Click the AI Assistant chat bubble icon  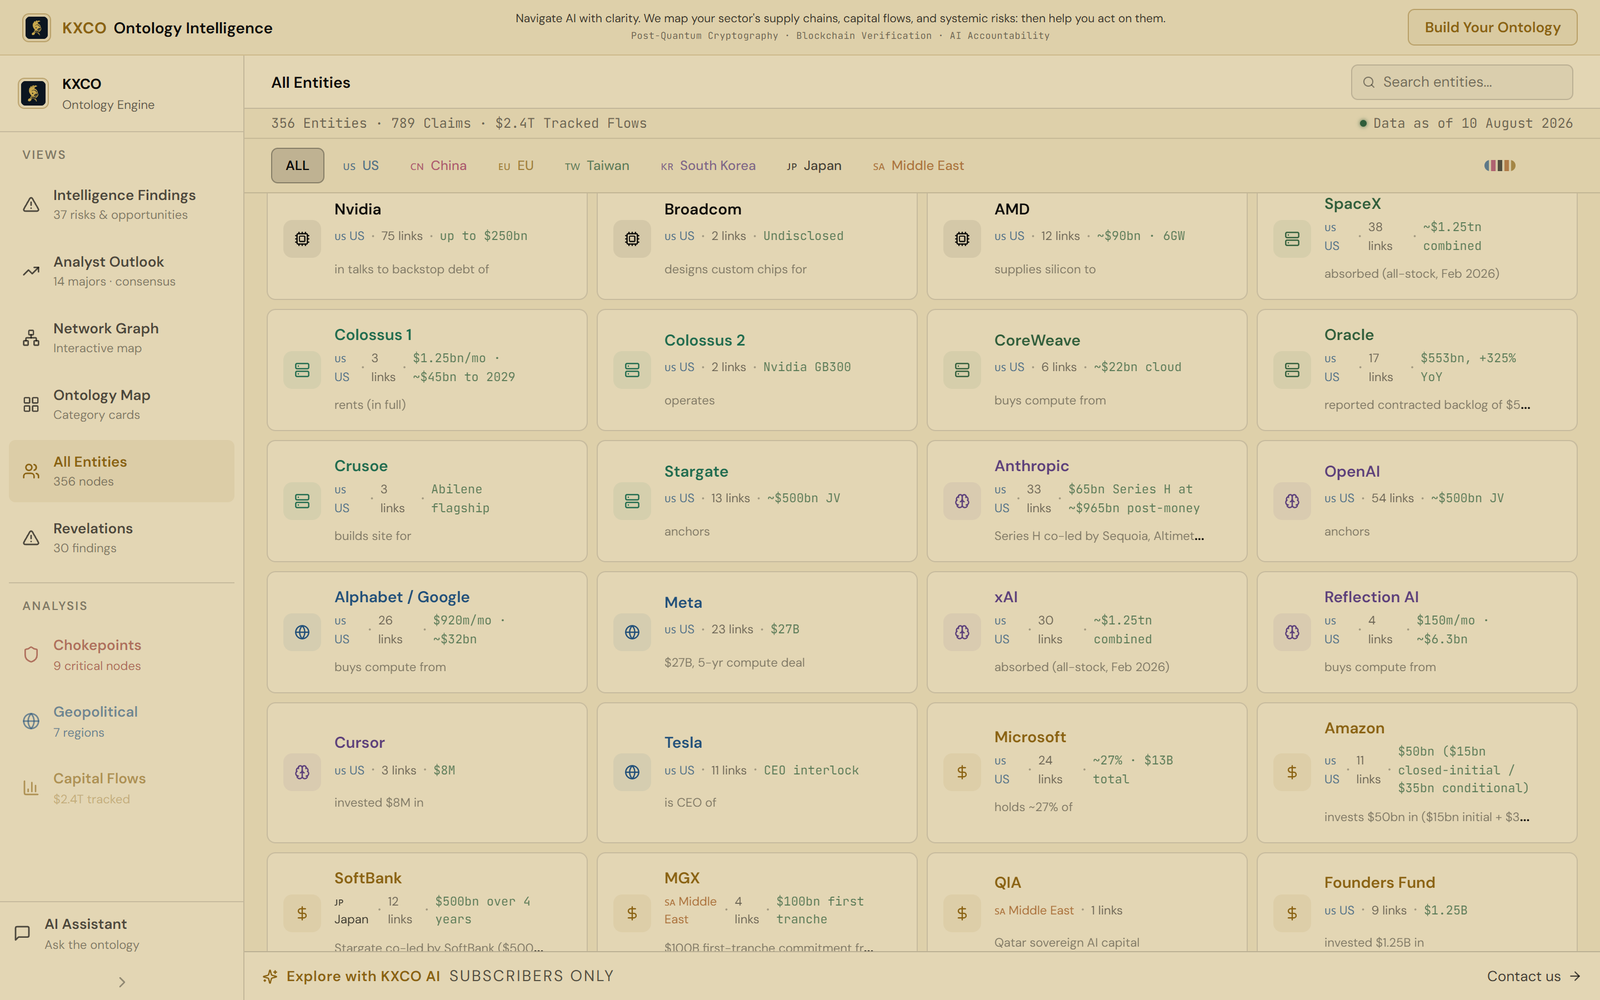pos(22,933)
